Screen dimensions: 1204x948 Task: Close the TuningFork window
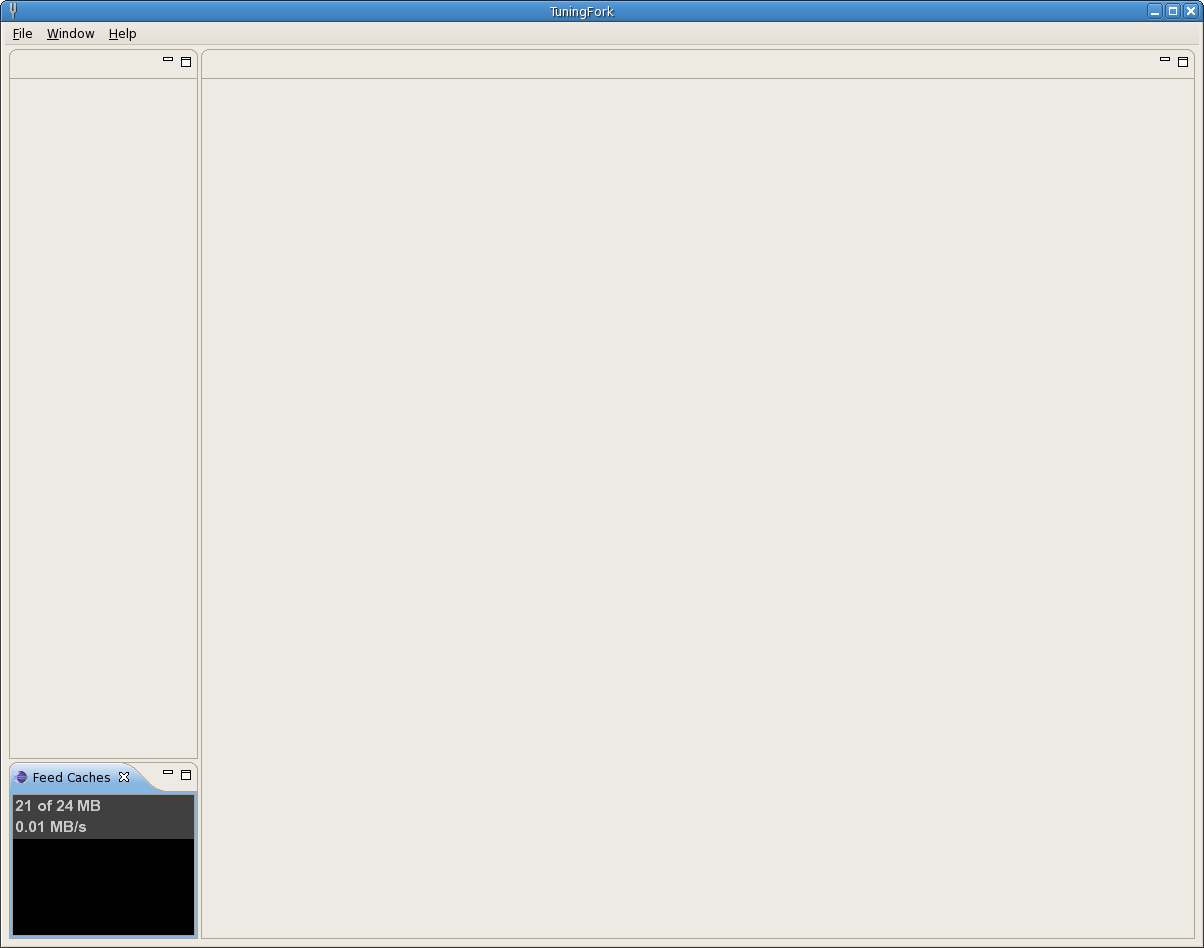pyautogui.click(x=1190, y=12)
